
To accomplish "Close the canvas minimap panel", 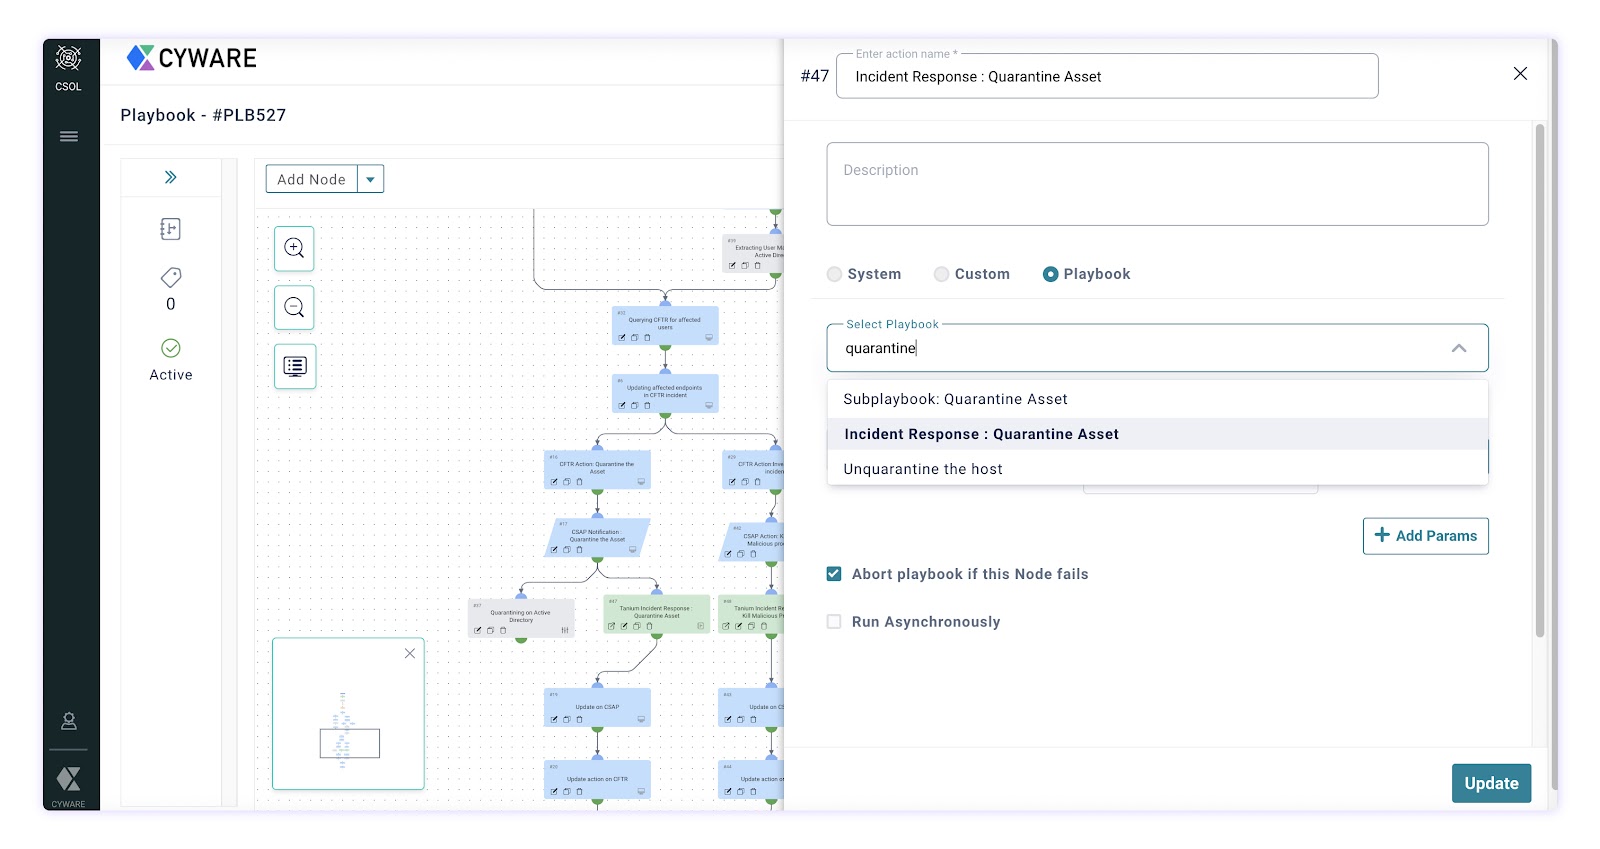I will click(410, 654).
